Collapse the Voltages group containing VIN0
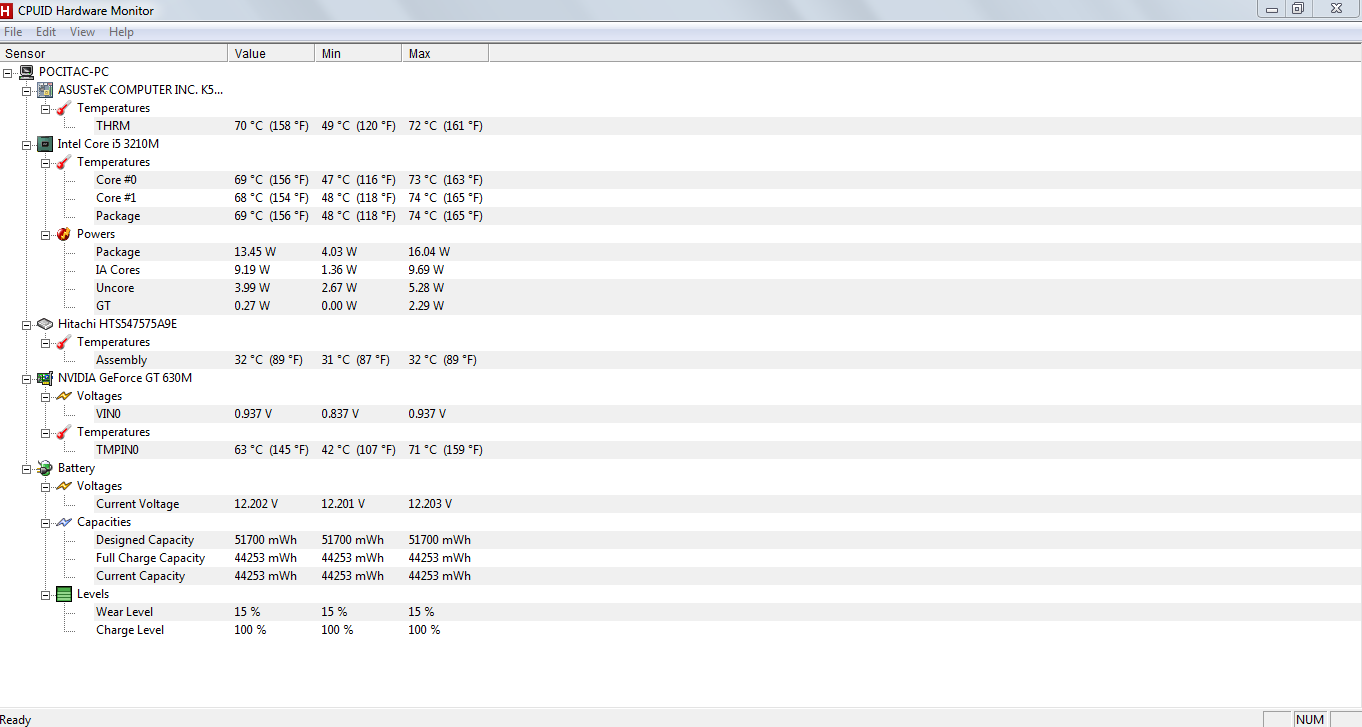 tap(46, 396)
